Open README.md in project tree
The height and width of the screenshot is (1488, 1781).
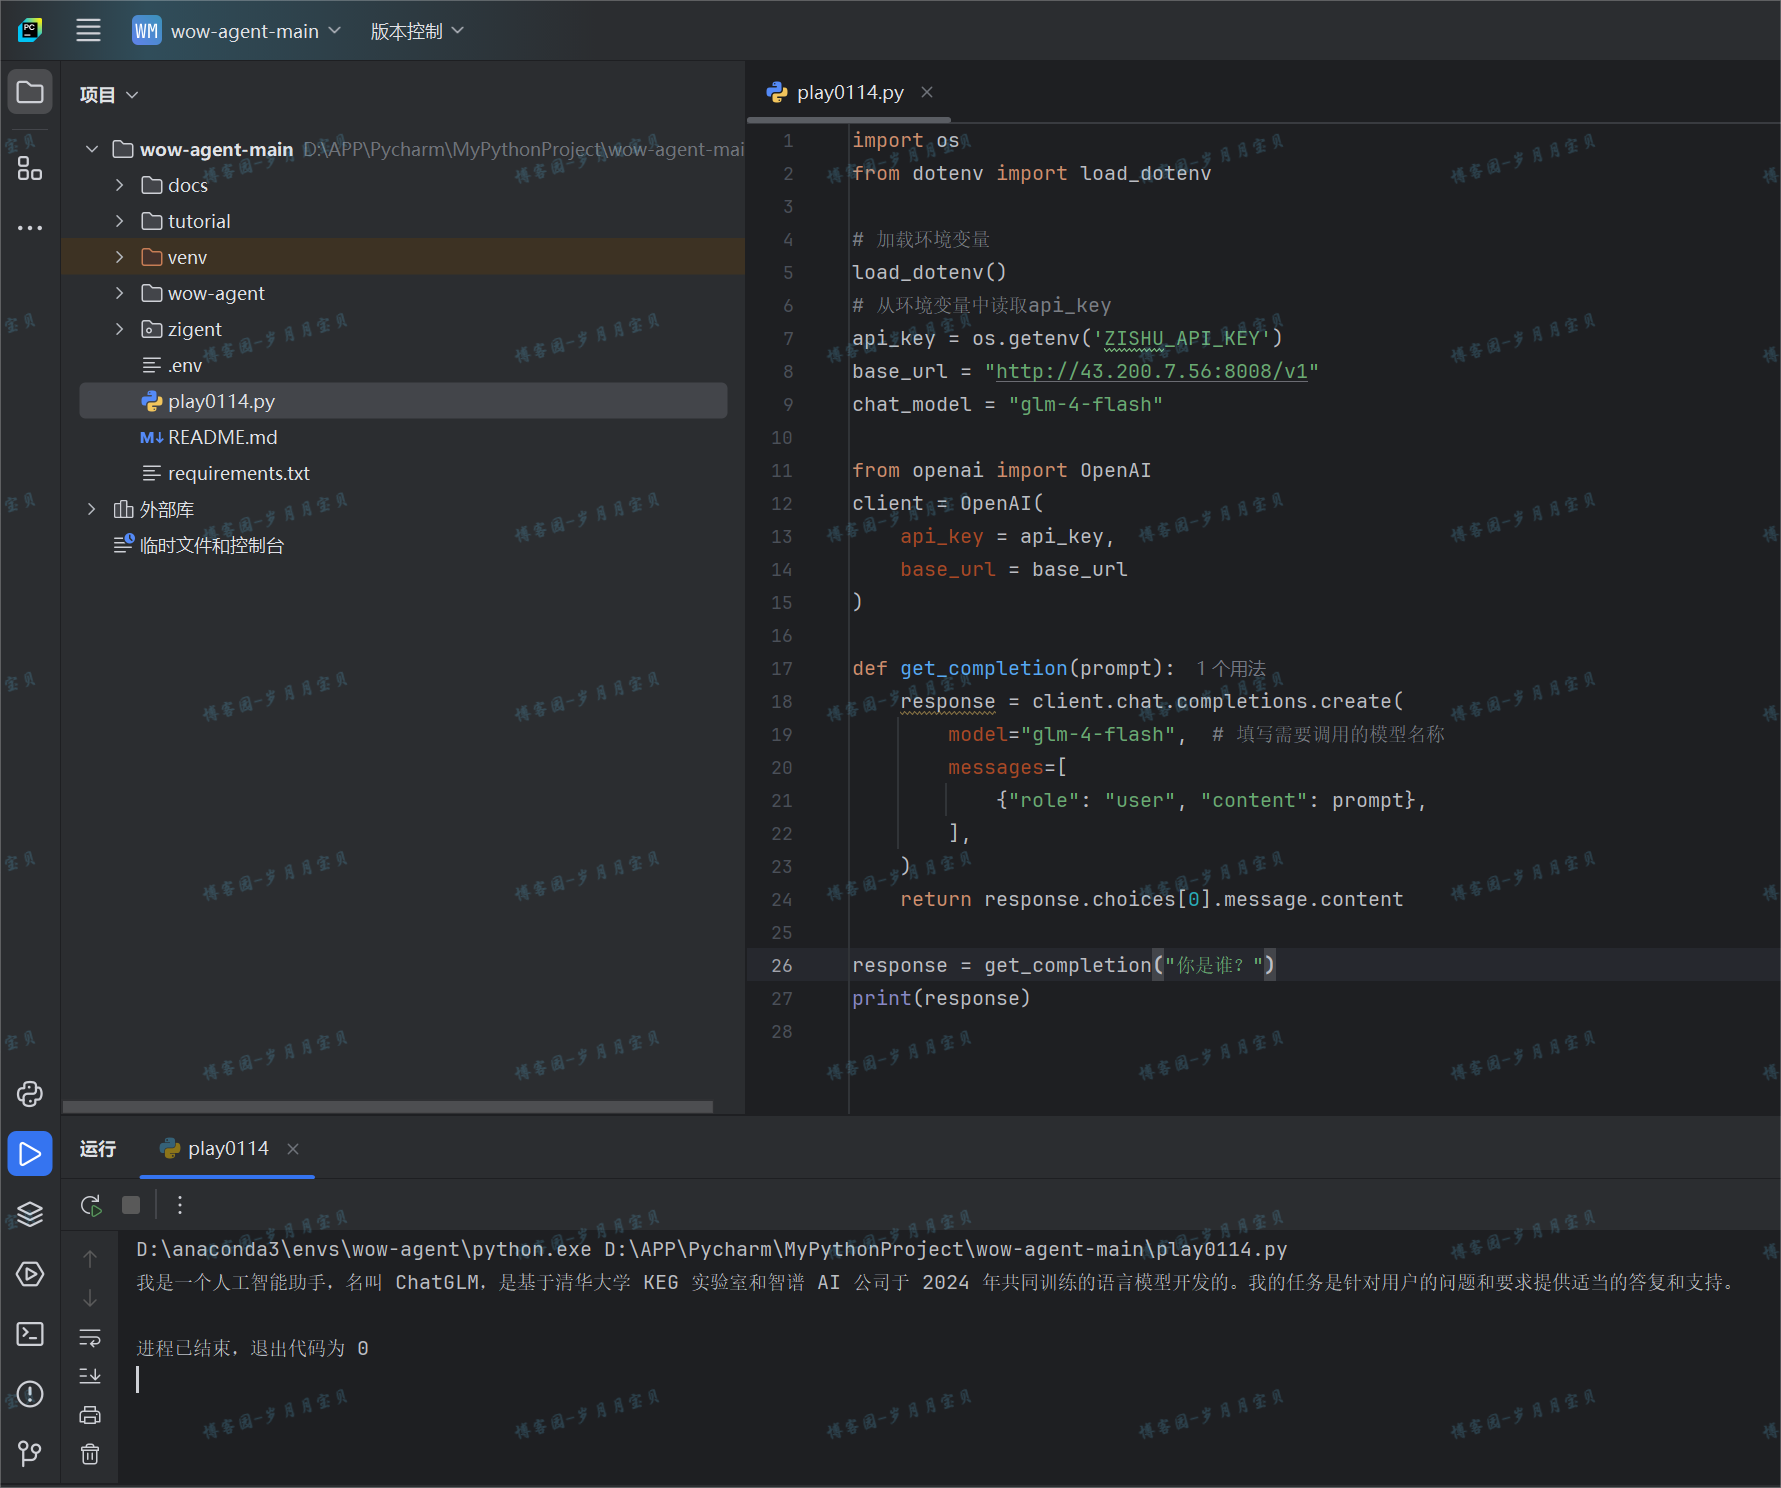(222, 437)
